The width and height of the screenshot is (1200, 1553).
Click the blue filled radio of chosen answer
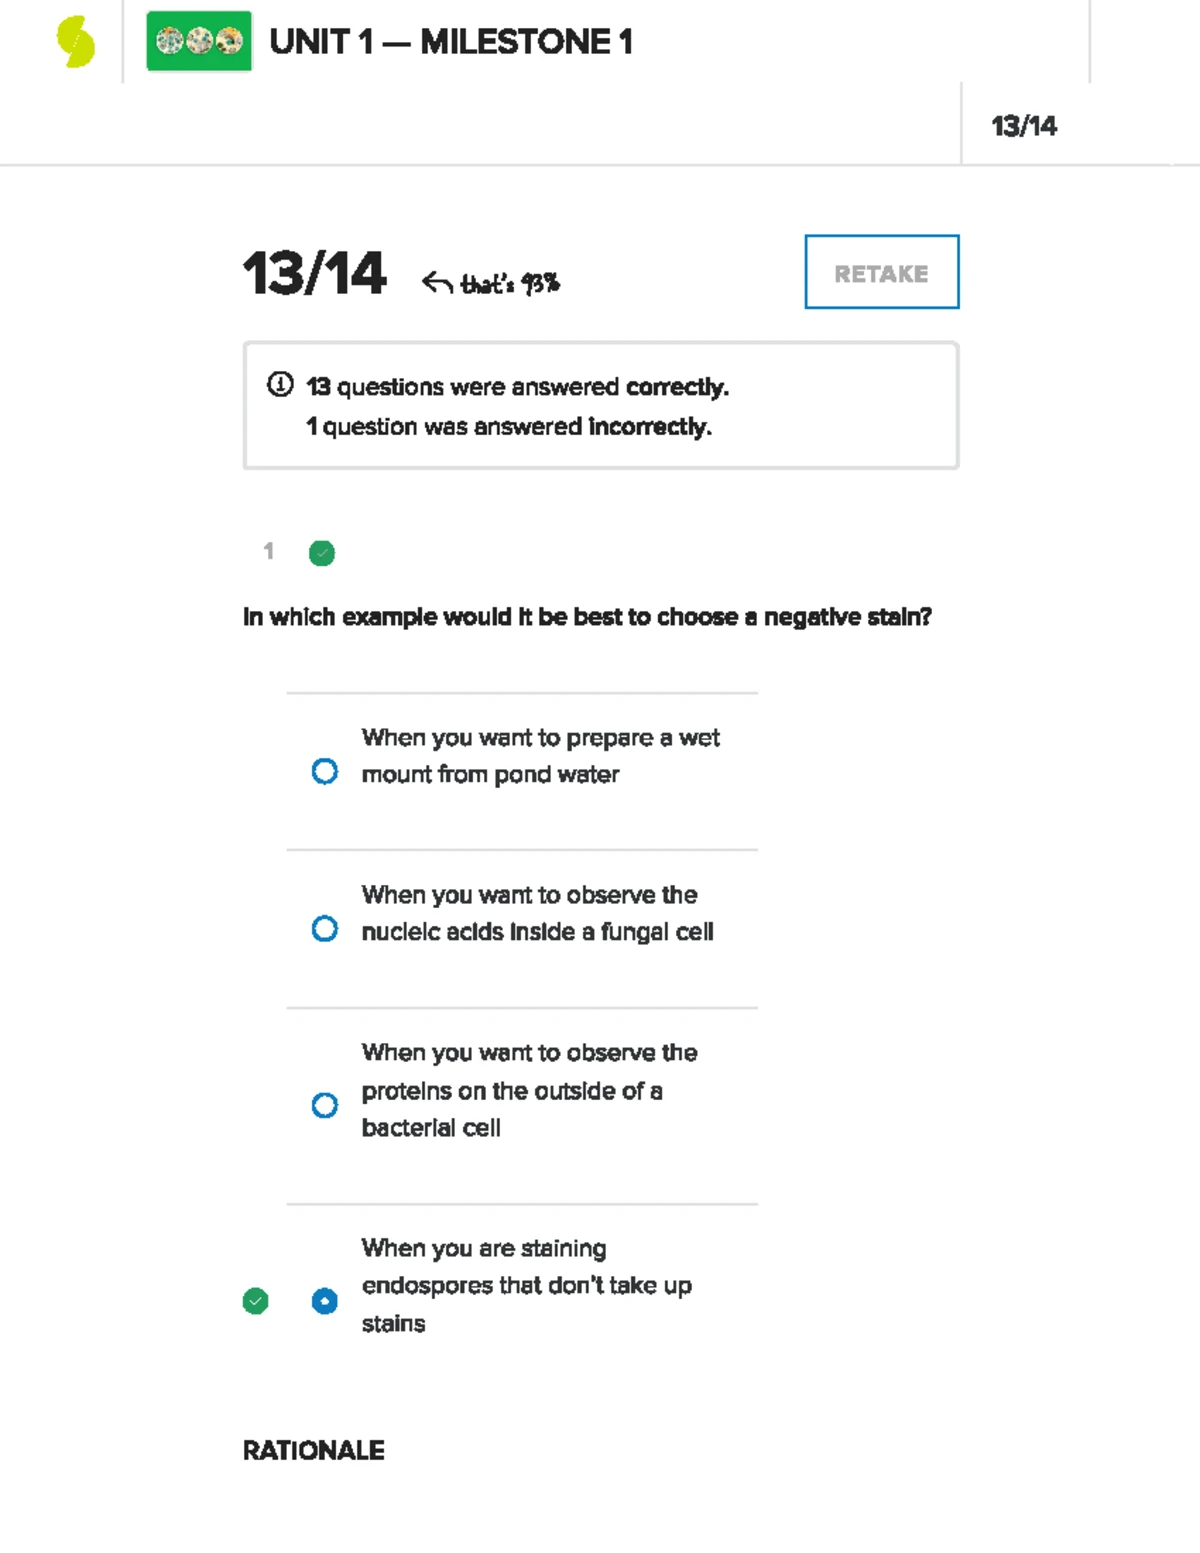[324, 1301]
